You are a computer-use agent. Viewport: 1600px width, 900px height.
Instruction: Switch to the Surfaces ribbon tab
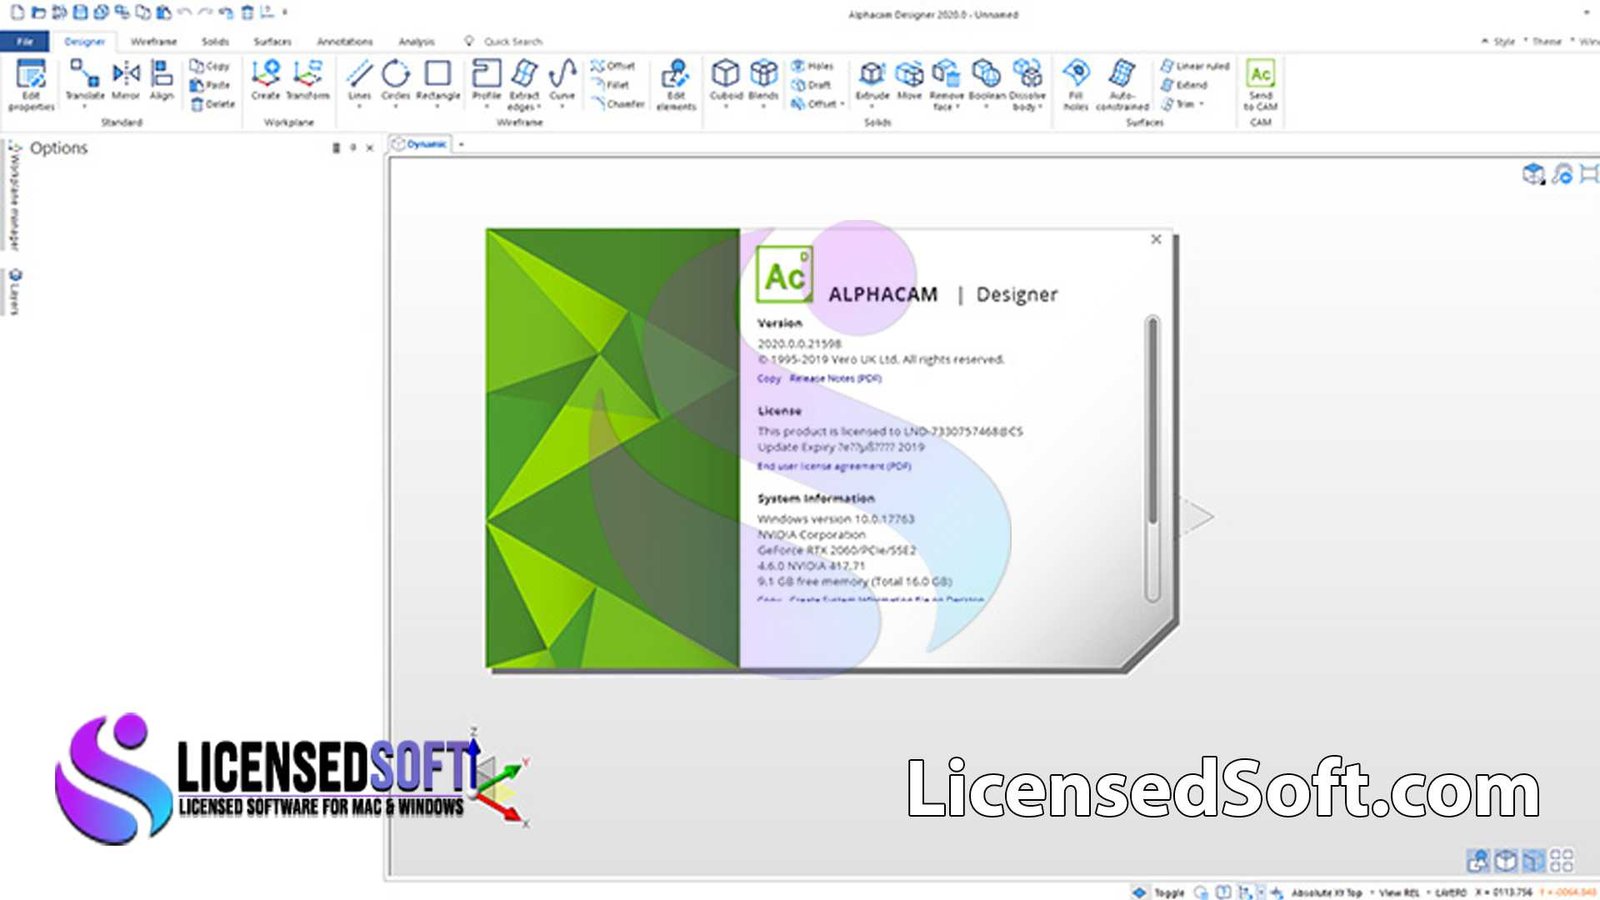272,41
